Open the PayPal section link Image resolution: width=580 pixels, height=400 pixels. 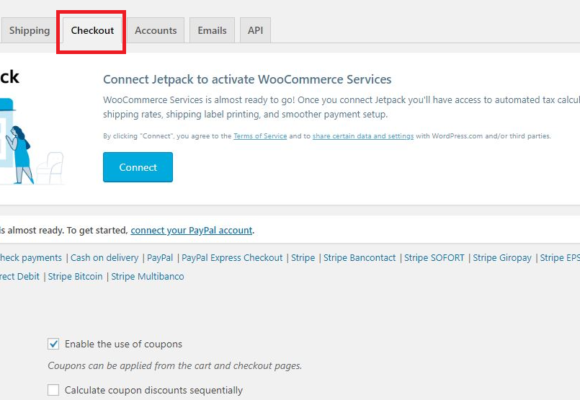click(x=160, y=258)
